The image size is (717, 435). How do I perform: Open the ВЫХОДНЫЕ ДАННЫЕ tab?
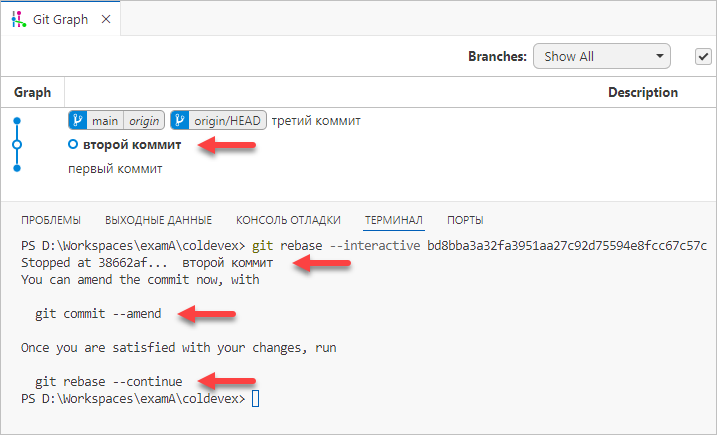(x=158, y=220)
